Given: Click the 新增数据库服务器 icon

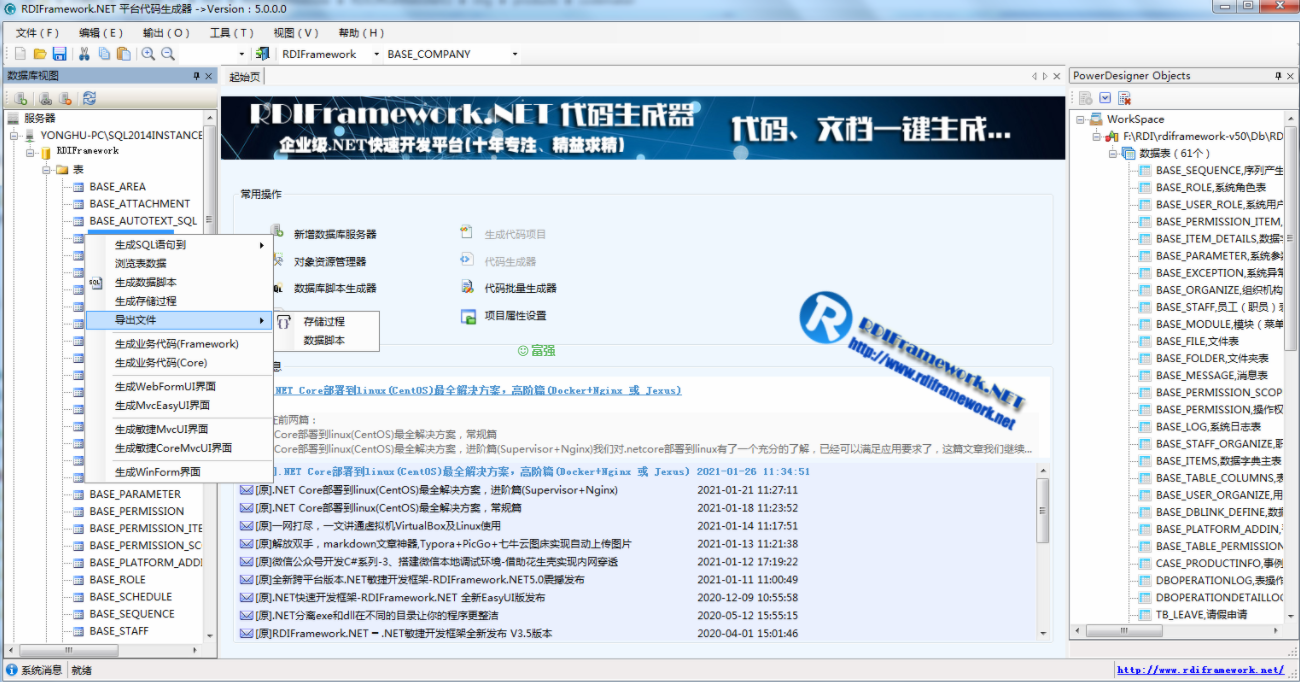Looking at the screenshot, I should coord(277,232).
